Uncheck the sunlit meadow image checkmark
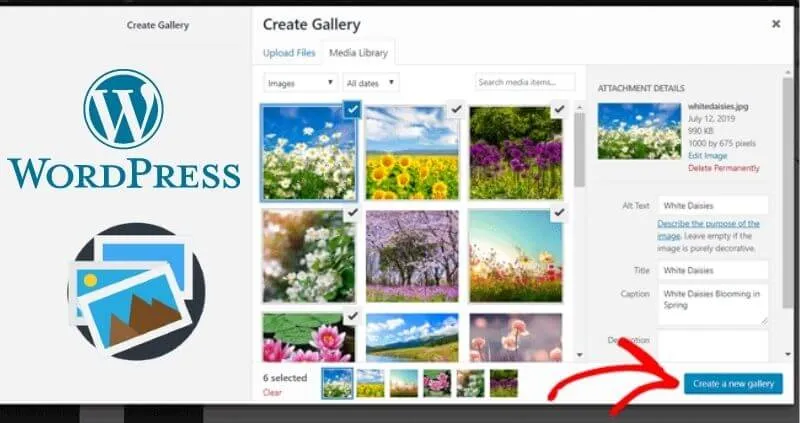800x423 pixels. [x=560, y=213]
